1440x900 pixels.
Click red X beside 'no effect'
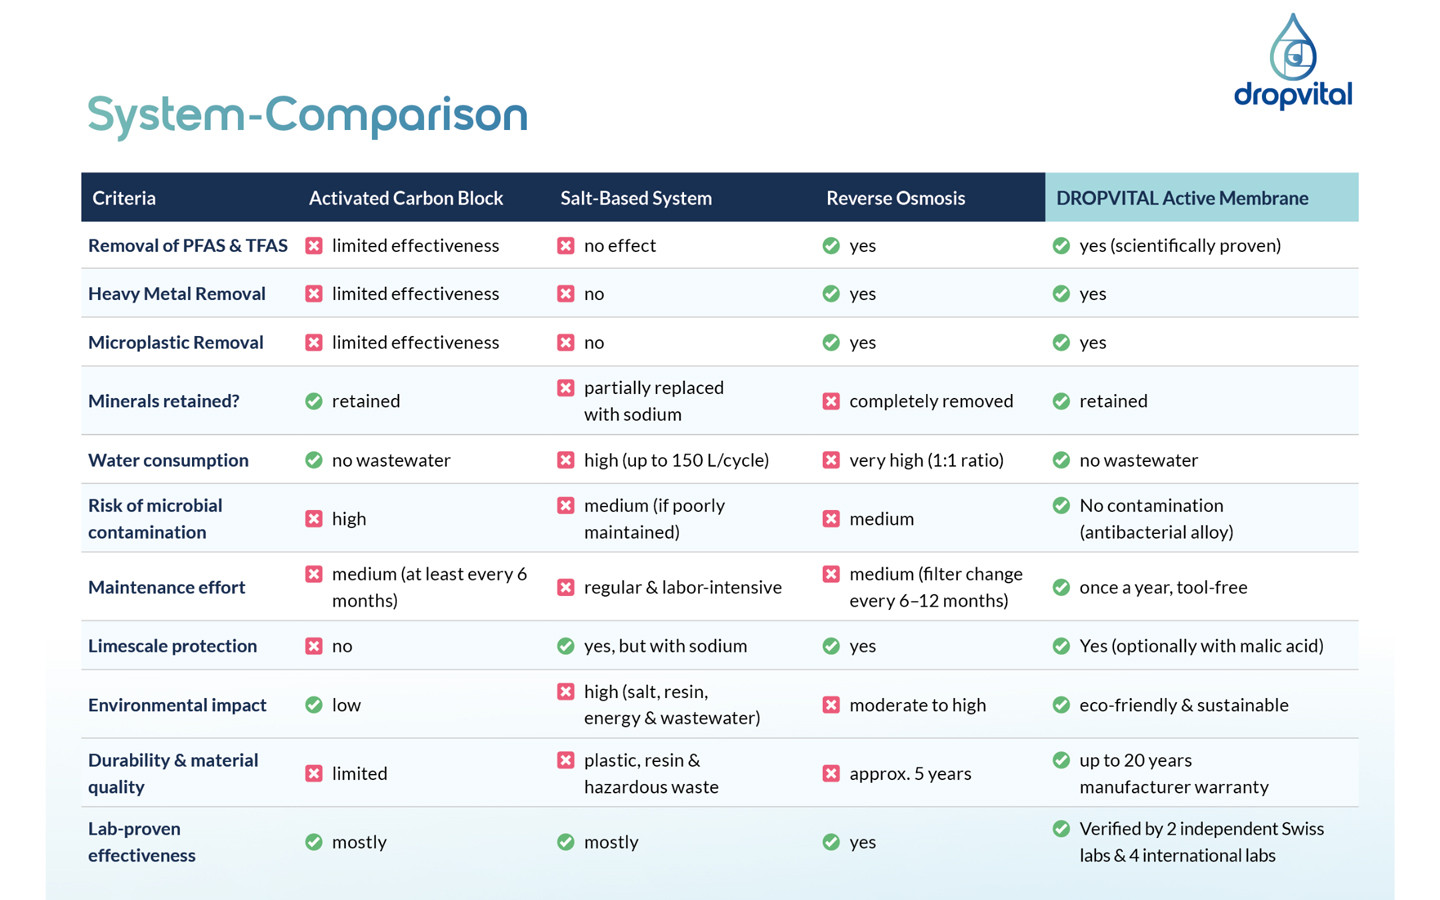(x=566, y=246)
